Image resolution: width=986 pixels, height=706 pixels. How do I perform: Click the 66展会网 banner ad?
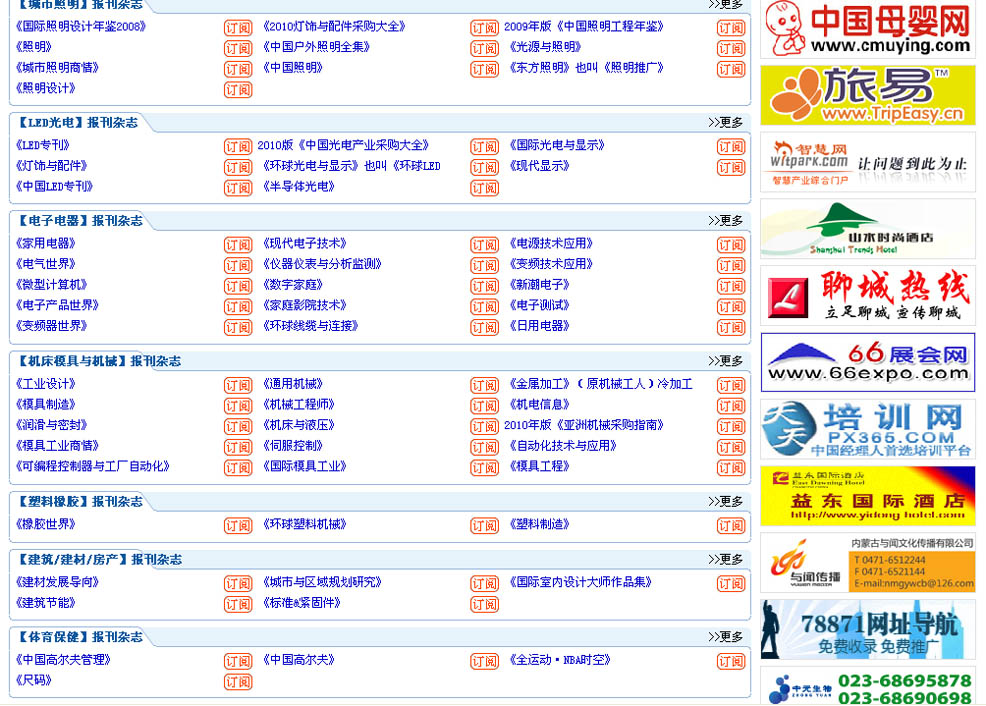(x=867, y=362)
